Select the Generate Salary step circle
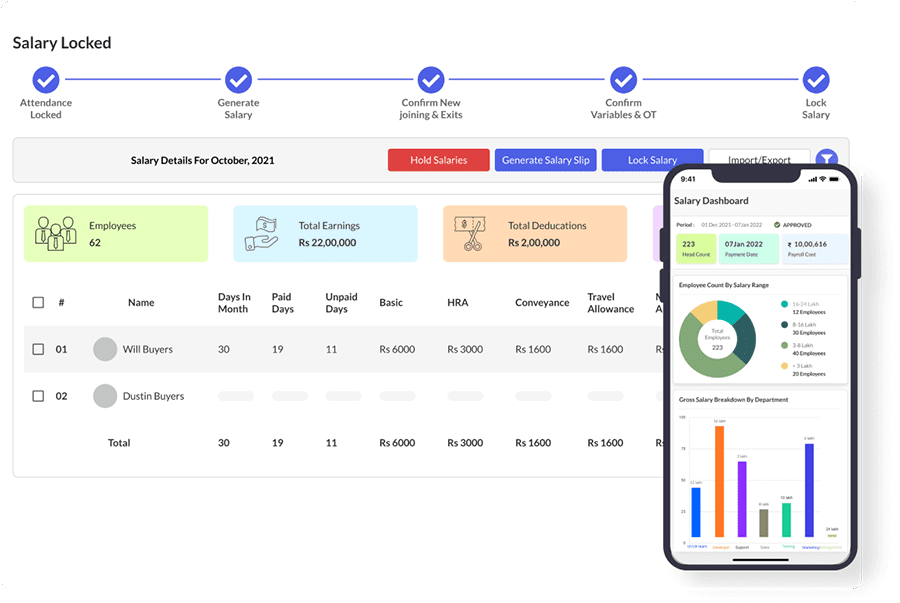 [238, 80]
